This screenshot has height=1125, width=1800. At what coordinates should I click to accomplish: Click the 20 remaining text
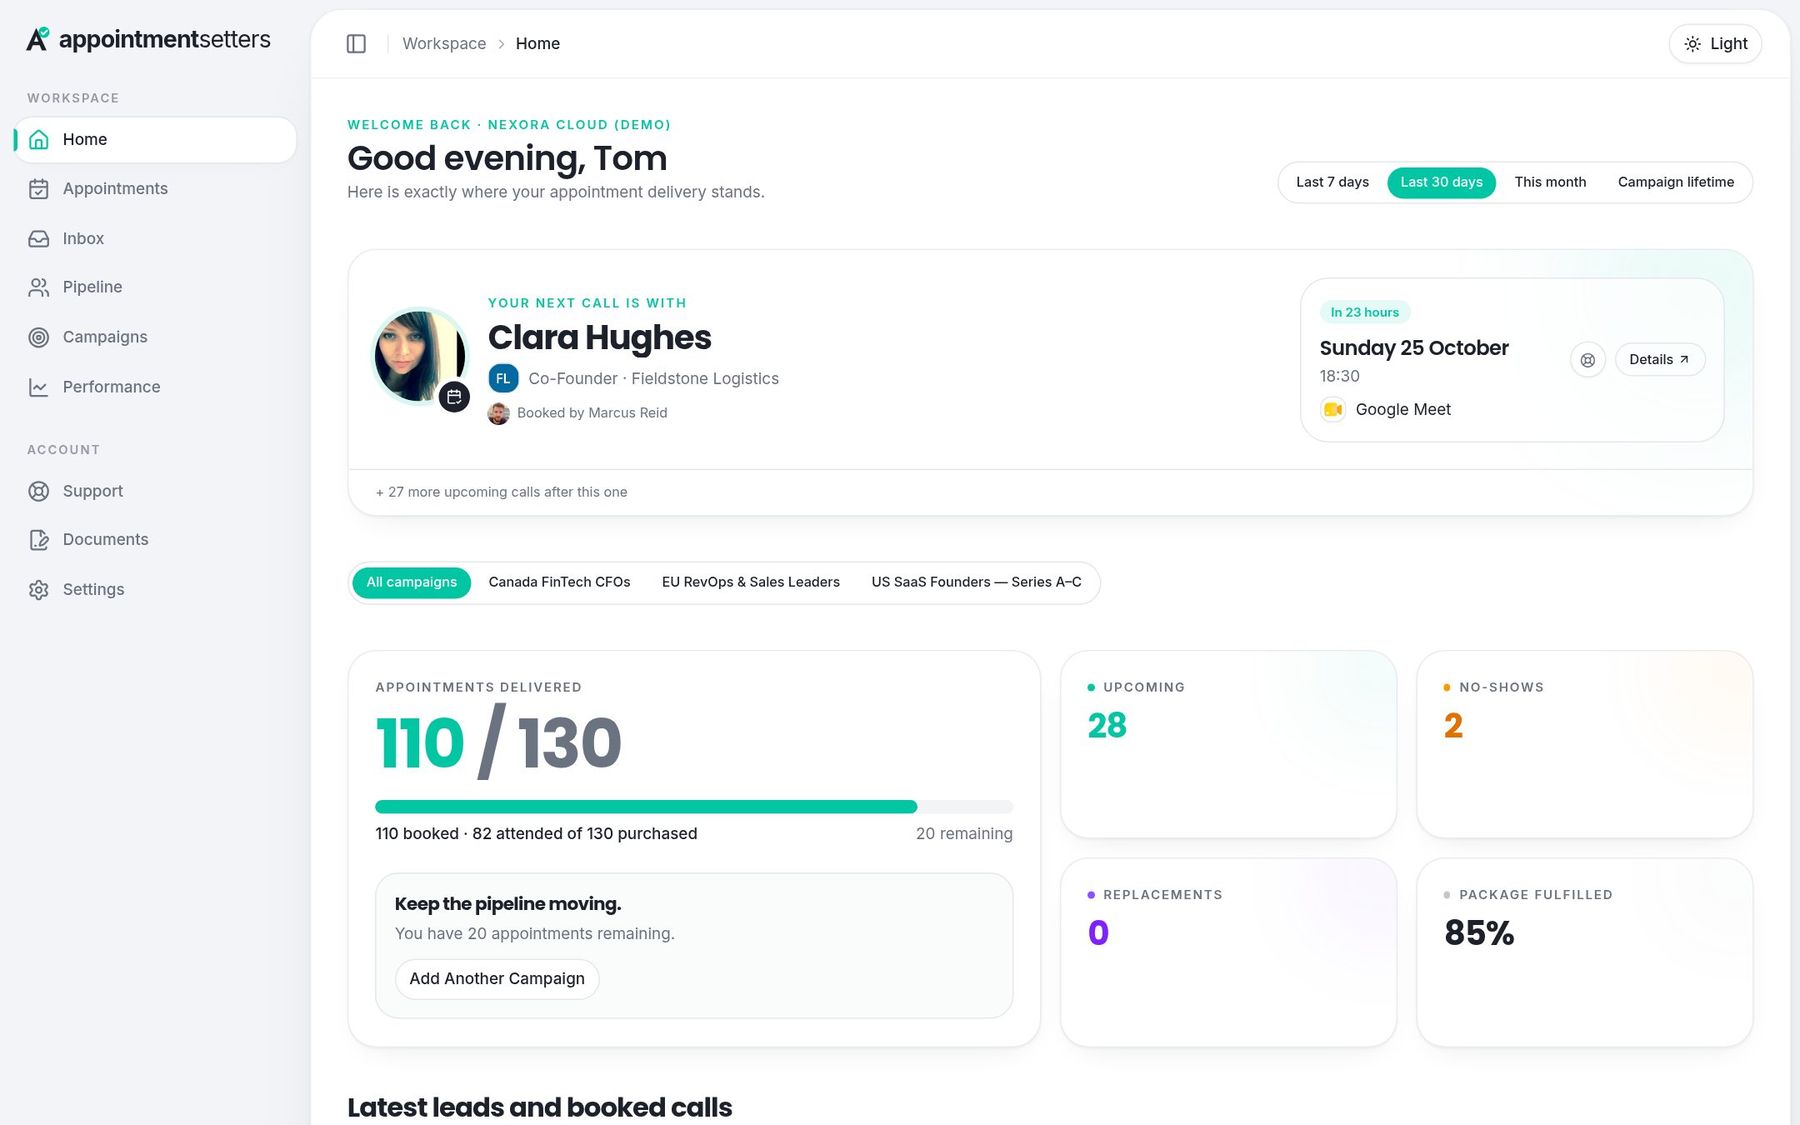pos(964,834)
